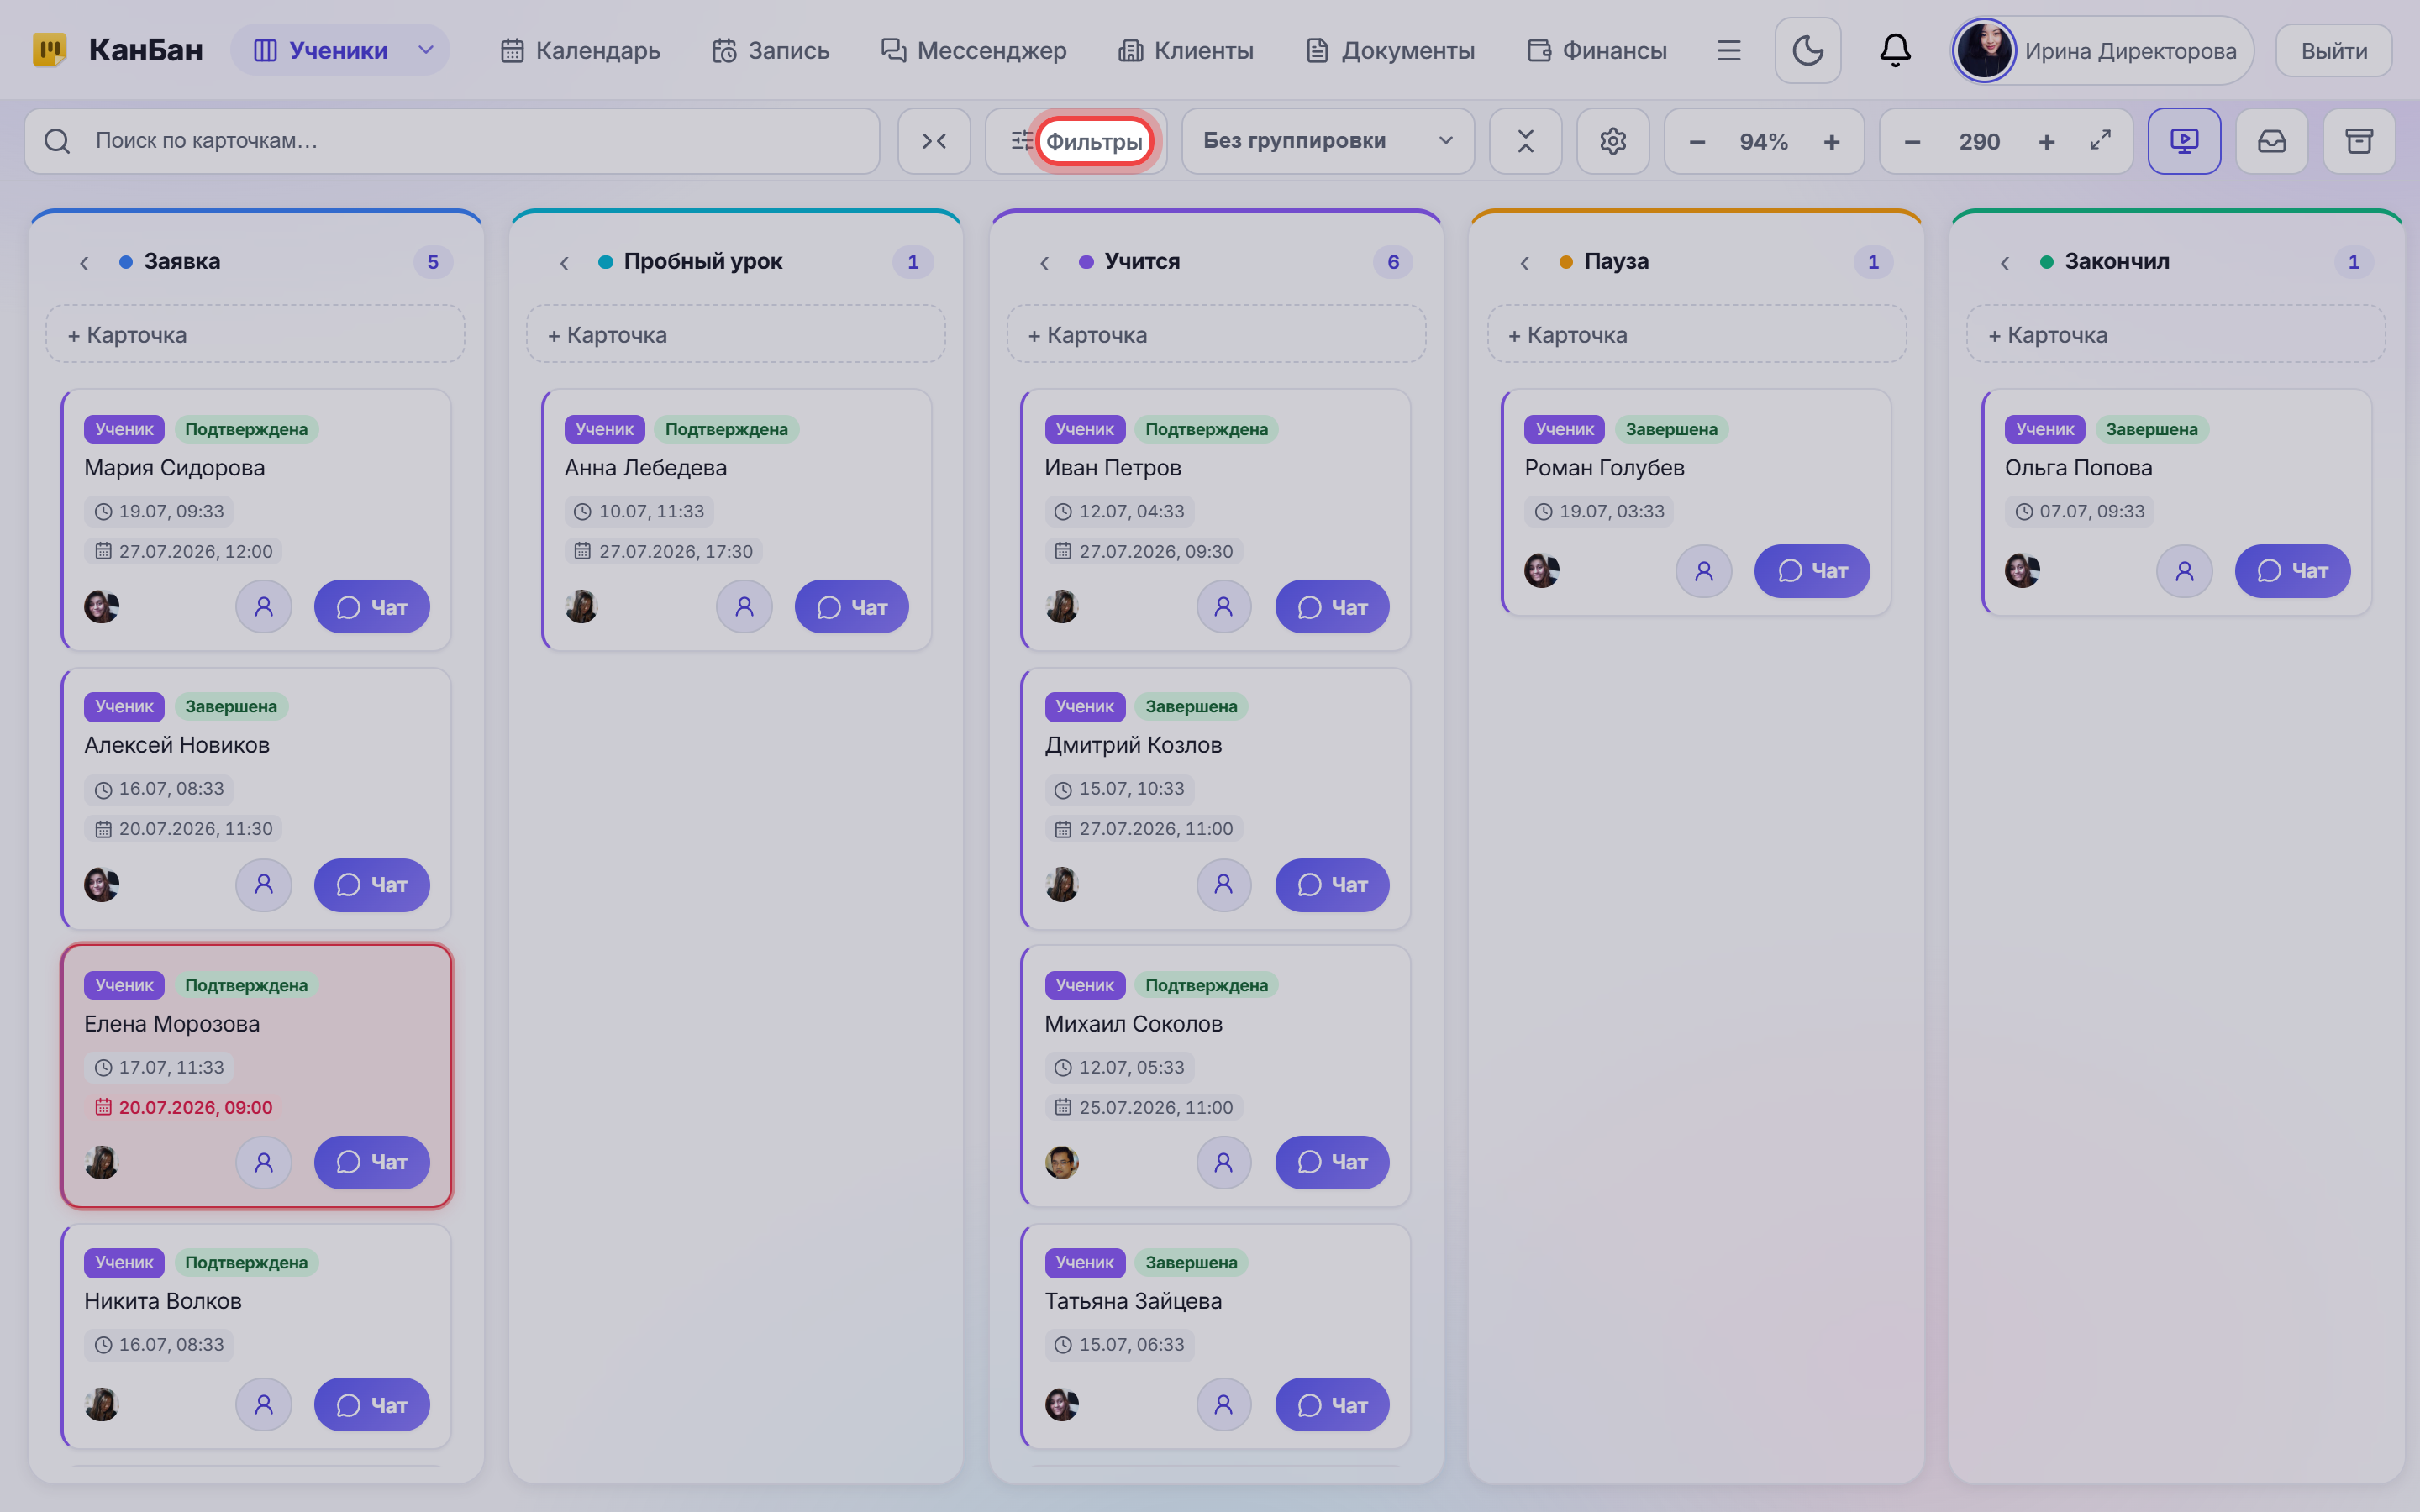Go to the Календарь menu item
This screenshot has height=1512, width=2420.
pyautogui.click(x=580, y=50)
